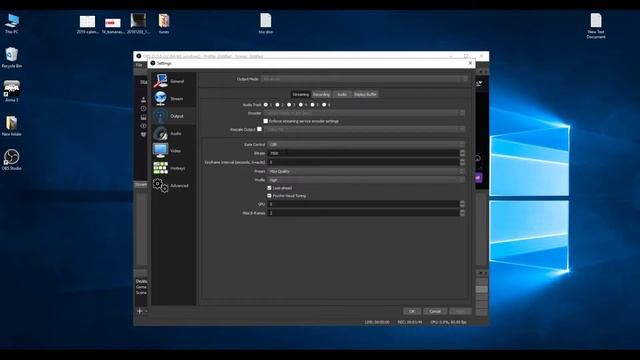640x360 pixels.
Task: Enable Rescale Output checkbox
Action: 260,129
